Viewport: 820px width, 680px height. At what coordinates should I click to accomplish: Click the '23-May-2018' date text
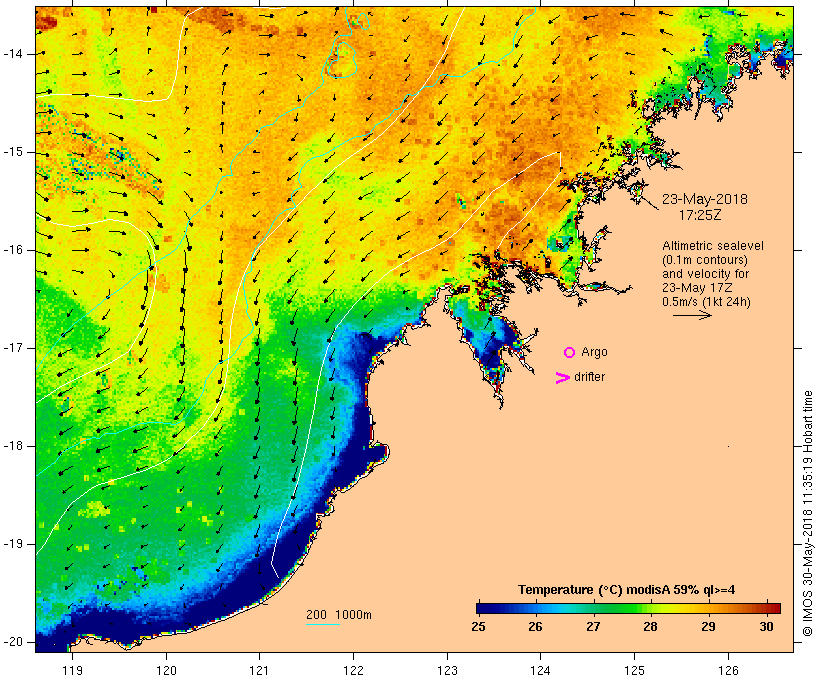704,199
